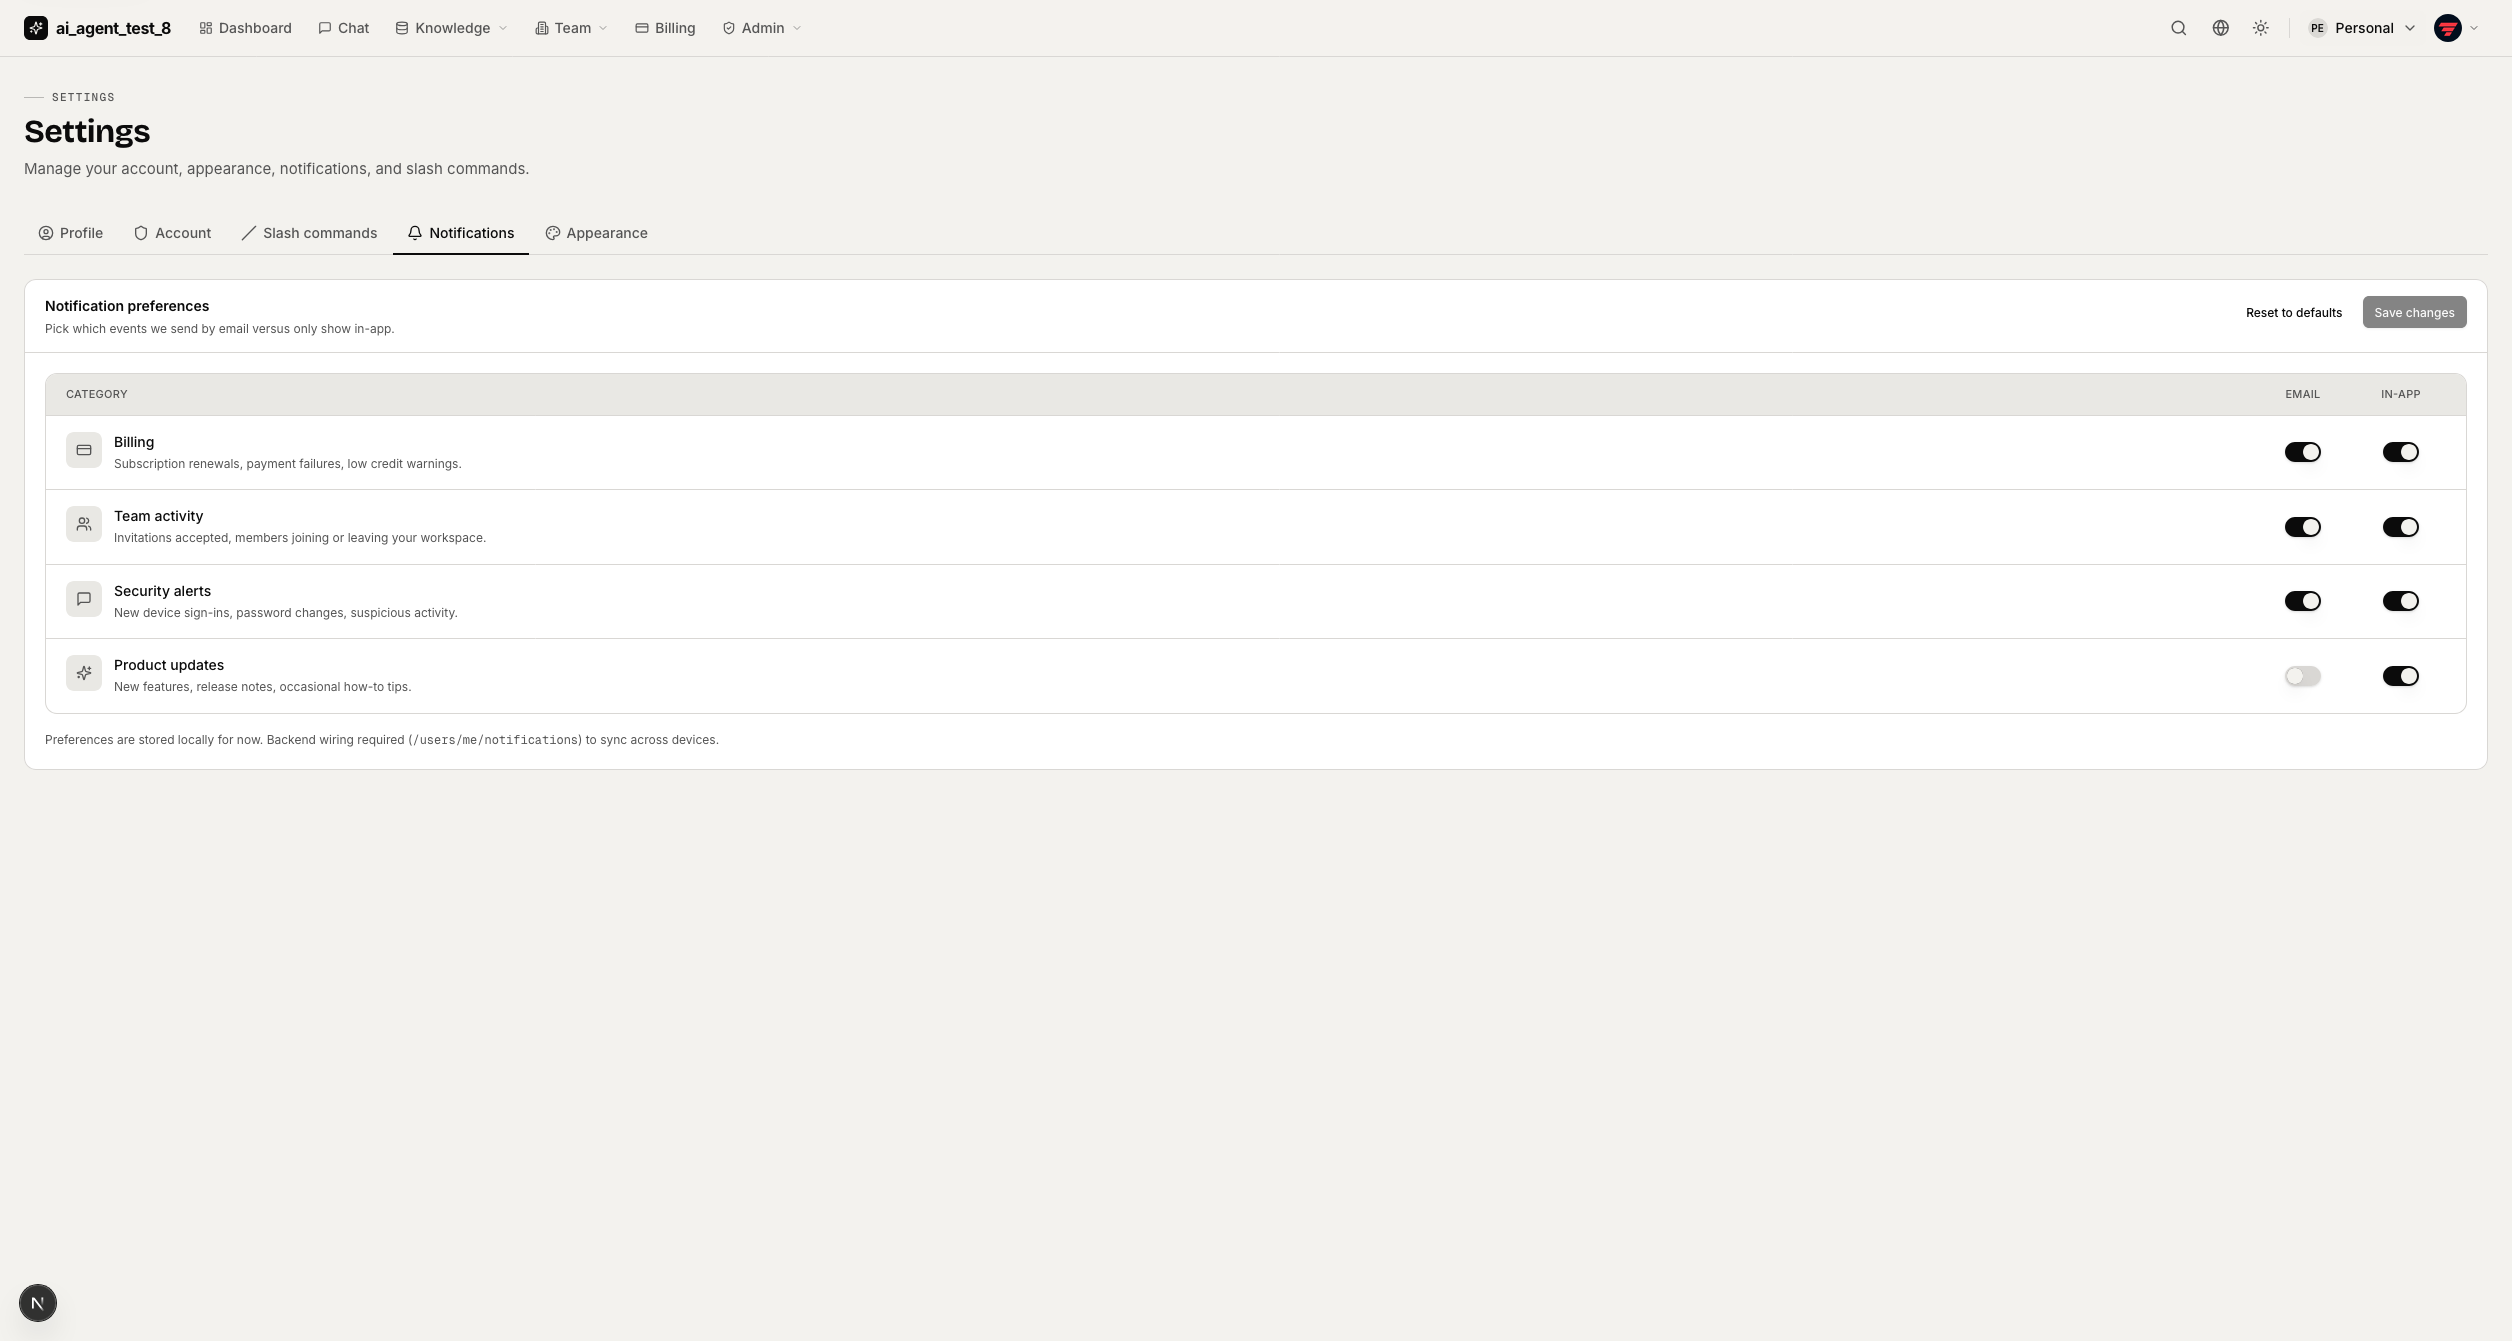Screen dimensions: 2512x1341
Task: Turn off Team activity in-app toggle
Action: [x=2400, y=527]
